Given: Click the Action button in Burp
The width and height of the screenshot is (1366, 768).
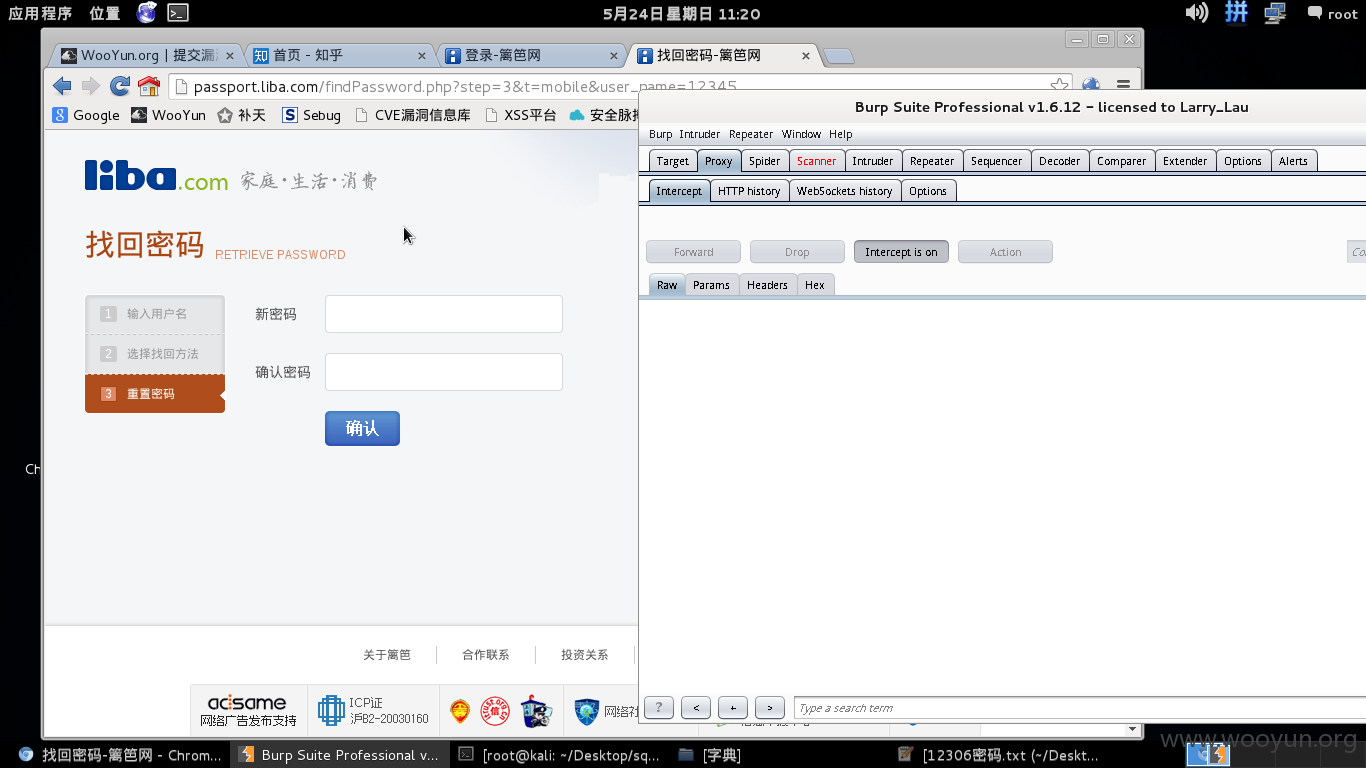Looking at the screenshot, I should point(1005,252).
